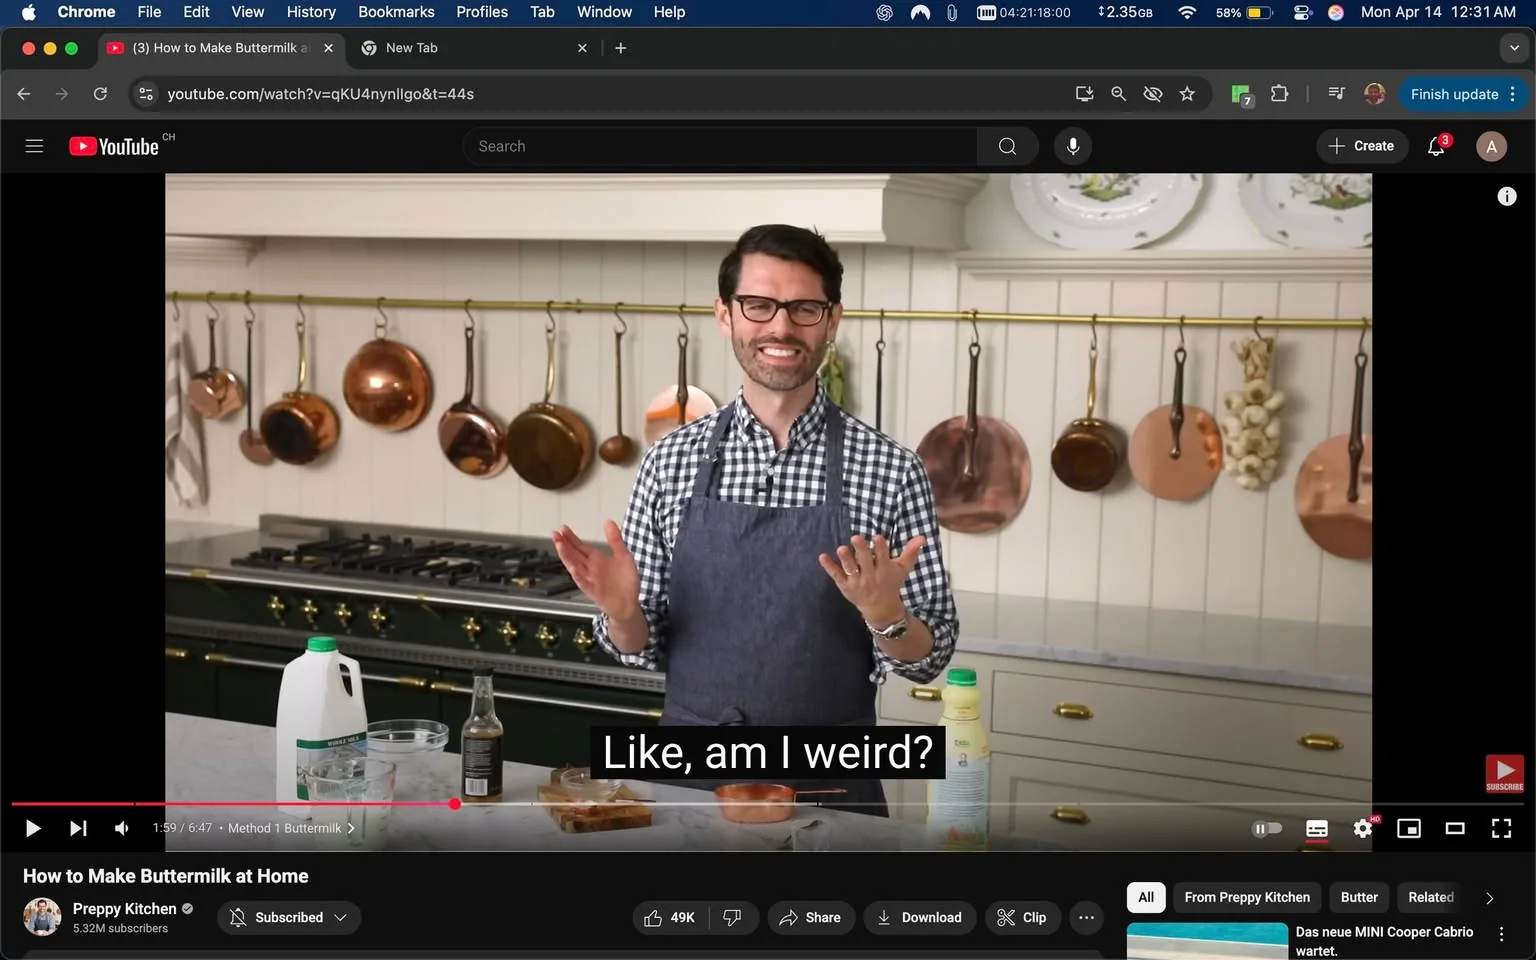Play the paused video
The height and width of the screenshot is (960, 1536).
tap(32, 828)
